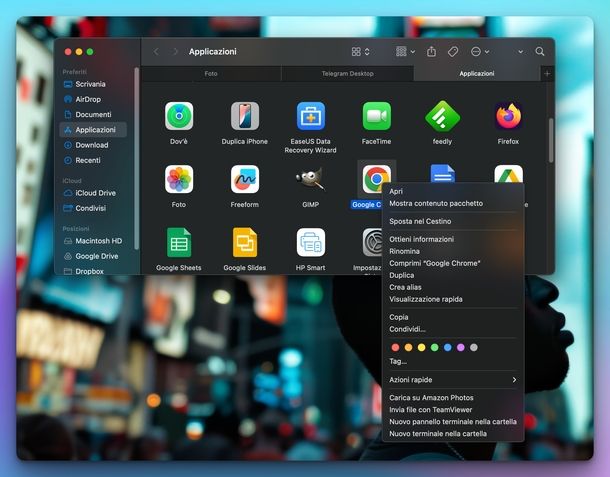
Task: Select the FaceTime app icon
Action: 376,116
